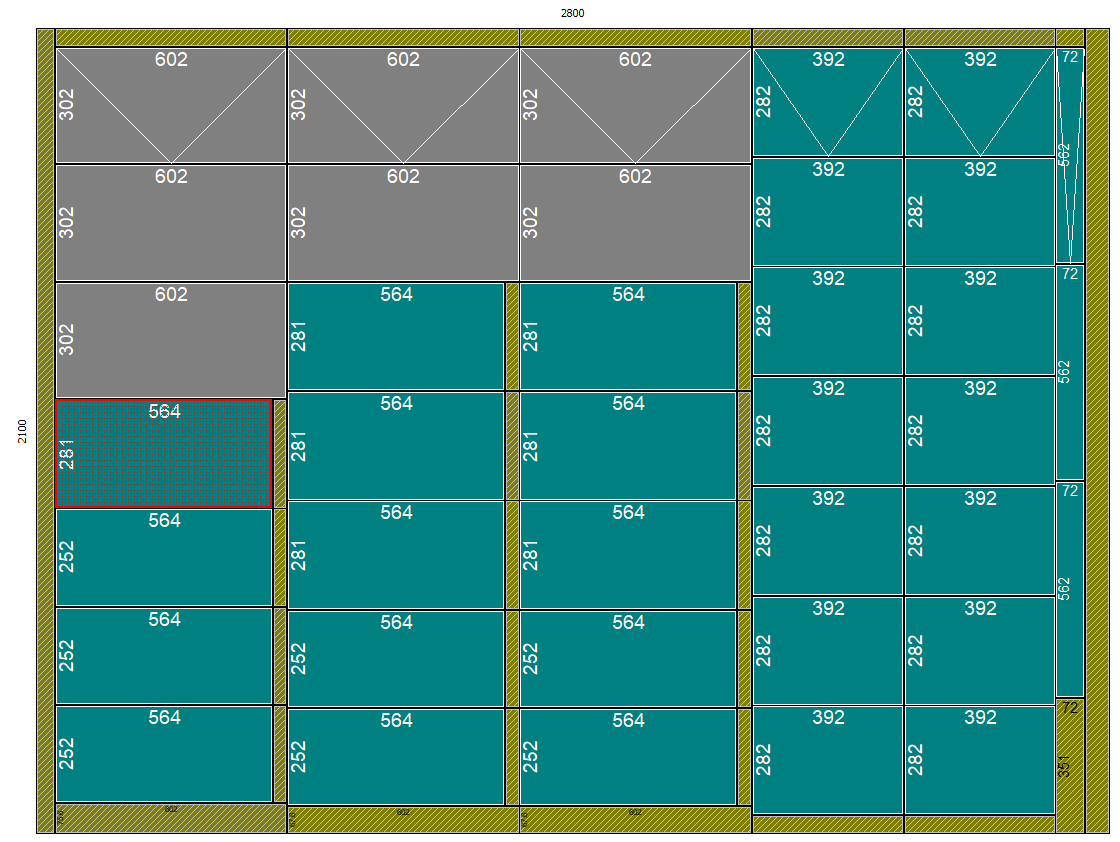The width and height of the screenshot is (1120, 842).
Task: Select 72×562 panel directly above the 72×351 offcut
Action: pyautogui.click(x=1069, y=590)
